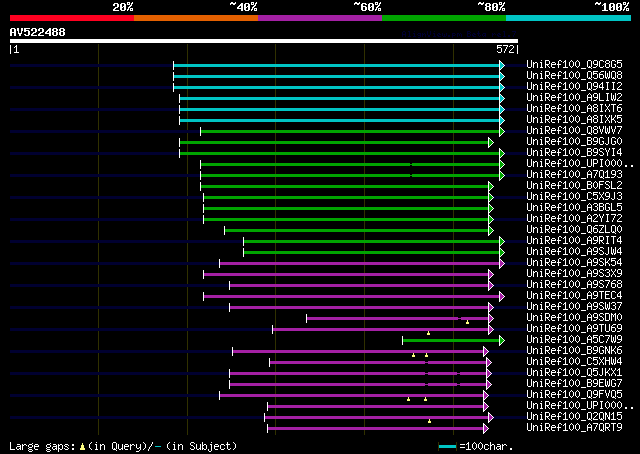Open hit UniRef100_A9LIW2
Viewport: 640px width, 454px height.
tap(574, 97)
